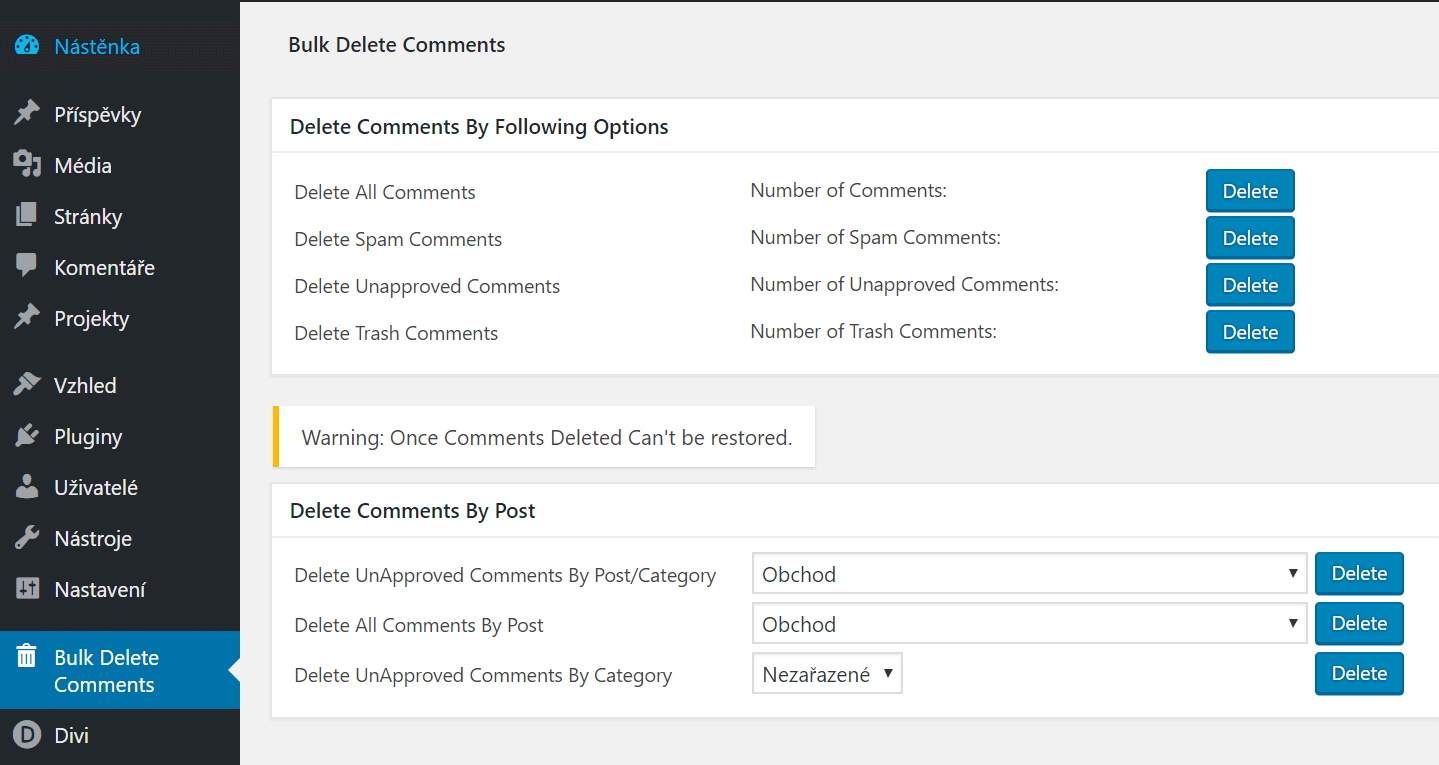The height and width of the screenshot is (765, 1439).
Task: Click the Příspěvky pushpin icon
Action: click(x=27, y=114)
